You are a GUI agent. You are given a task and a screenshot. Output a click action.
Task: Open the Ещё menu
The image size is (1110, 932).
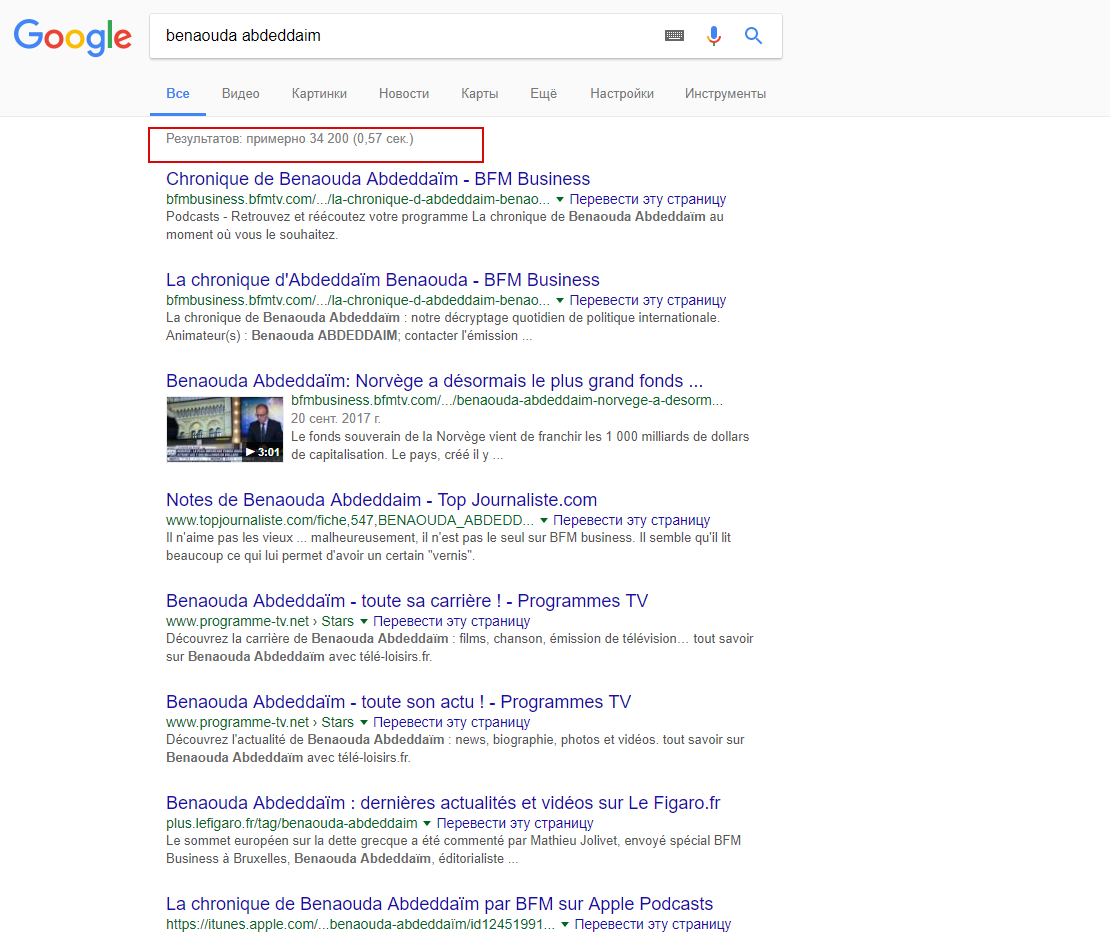[x=544, y=93]
